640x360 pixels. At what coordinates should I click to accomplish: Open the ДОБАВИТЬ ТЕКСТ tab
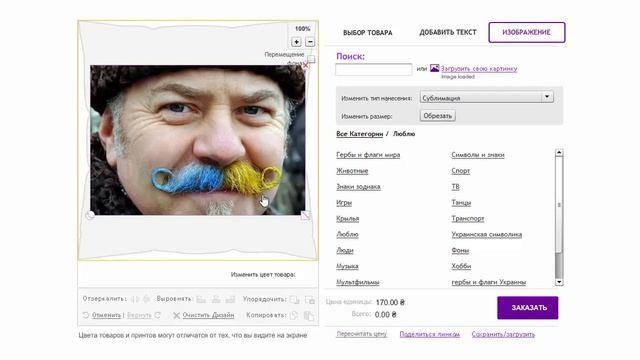tap(448, 32)
